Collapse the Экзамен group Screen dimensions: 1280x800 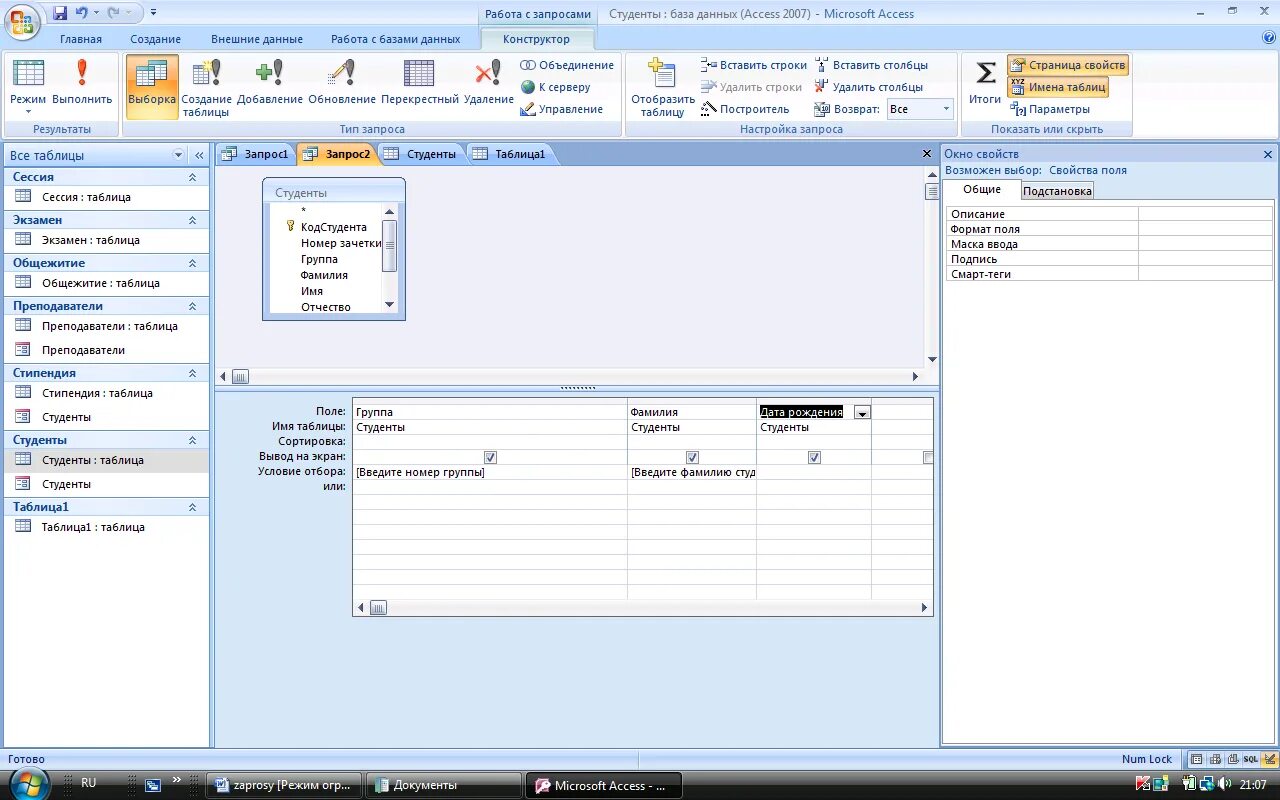point(192,220)
